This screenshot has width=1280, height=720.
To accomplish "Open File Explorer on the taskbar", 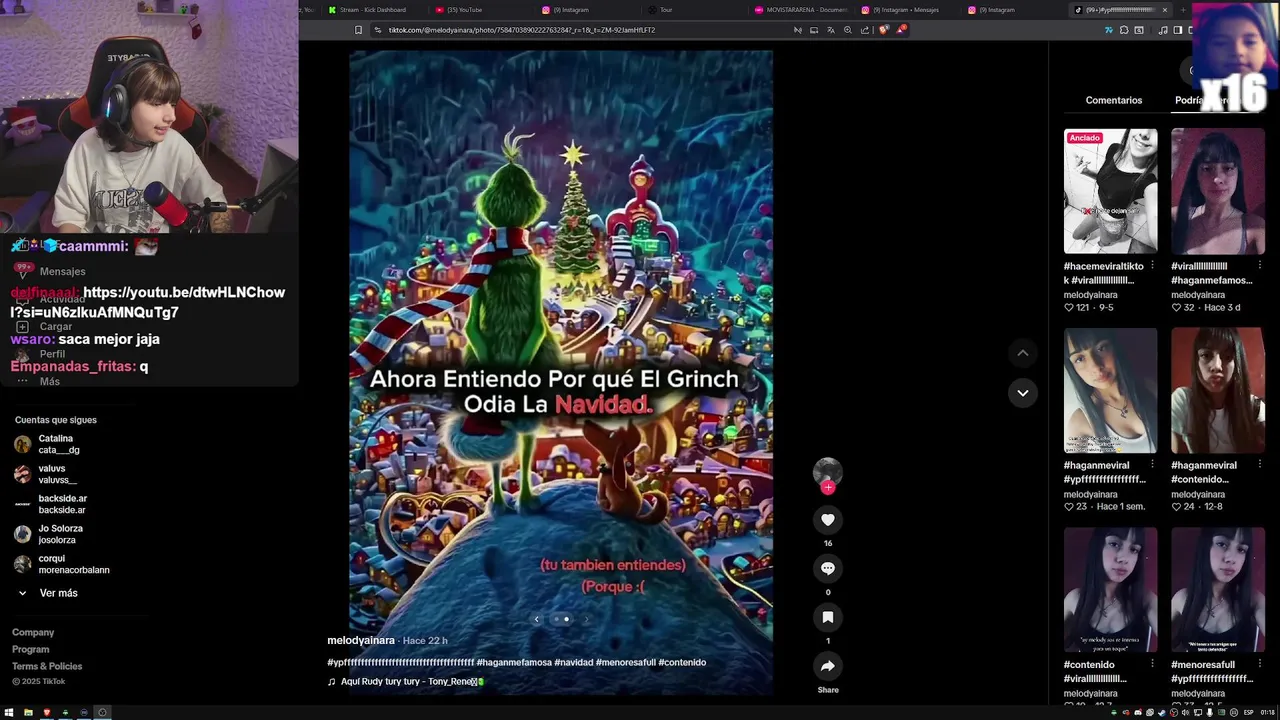I will (28, 712).
